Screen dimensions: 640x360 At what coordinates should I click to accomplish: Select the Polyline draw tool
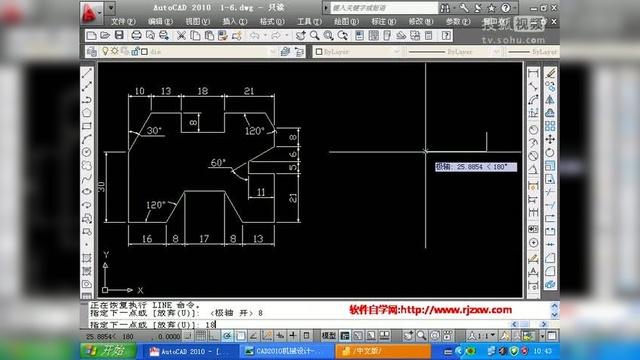point(87,100)
